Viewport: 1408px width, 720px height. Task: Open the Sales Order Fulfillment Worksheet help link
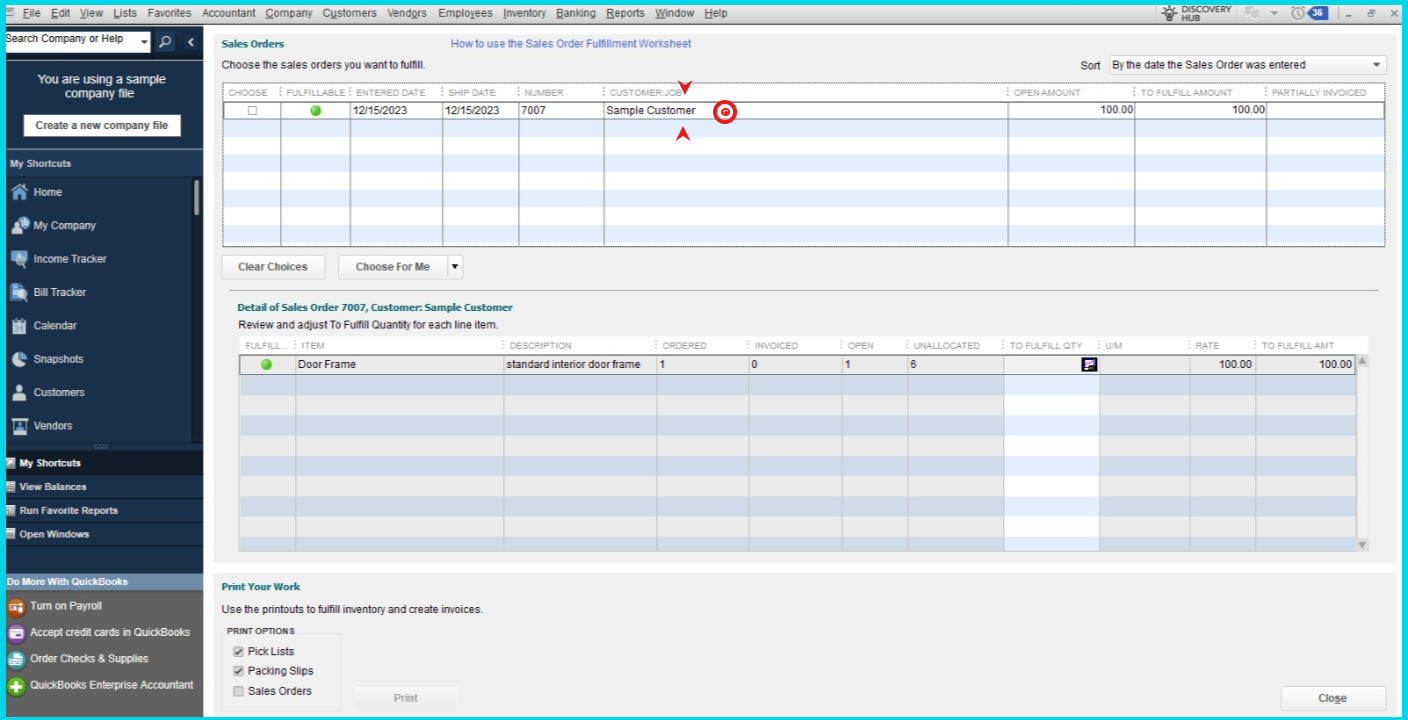(x=570, y=44)
